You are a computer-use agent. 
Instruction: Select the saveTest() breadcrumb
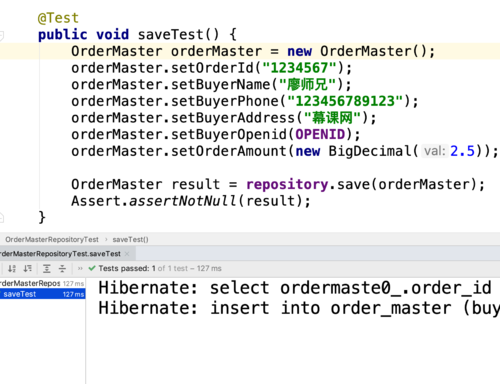coord(130,240)
